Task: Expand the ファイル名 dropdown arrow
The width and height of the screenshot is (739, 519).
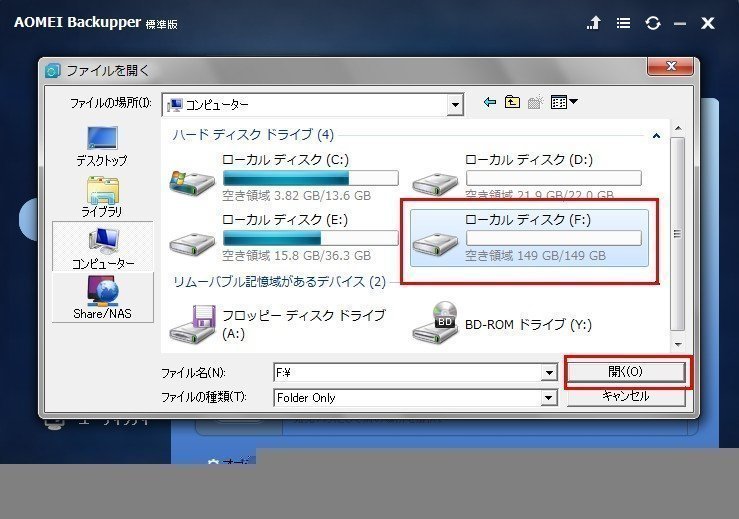Action: click(x=549, y=373)
